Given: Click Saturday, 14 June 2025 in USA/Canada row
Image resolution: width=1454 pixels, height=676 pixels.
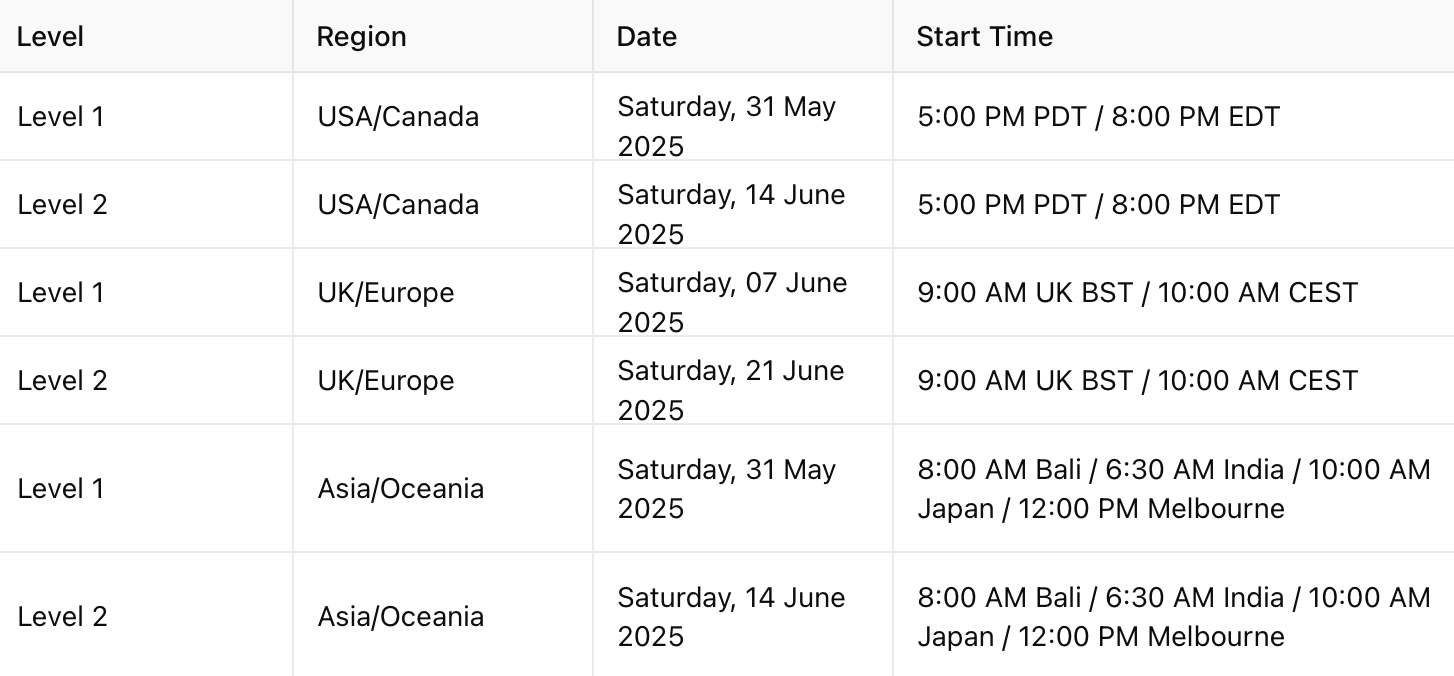Looking at the screenshot, I should 731,214.
